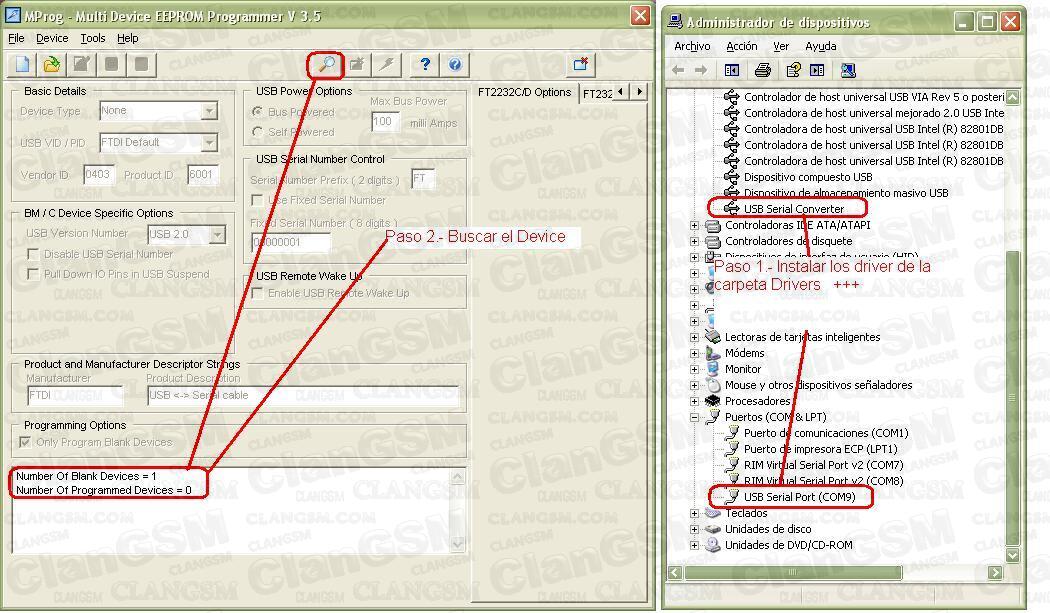
Task: Open a file with the folder icon
Action: pyautogui.click(x=51, y=66)
